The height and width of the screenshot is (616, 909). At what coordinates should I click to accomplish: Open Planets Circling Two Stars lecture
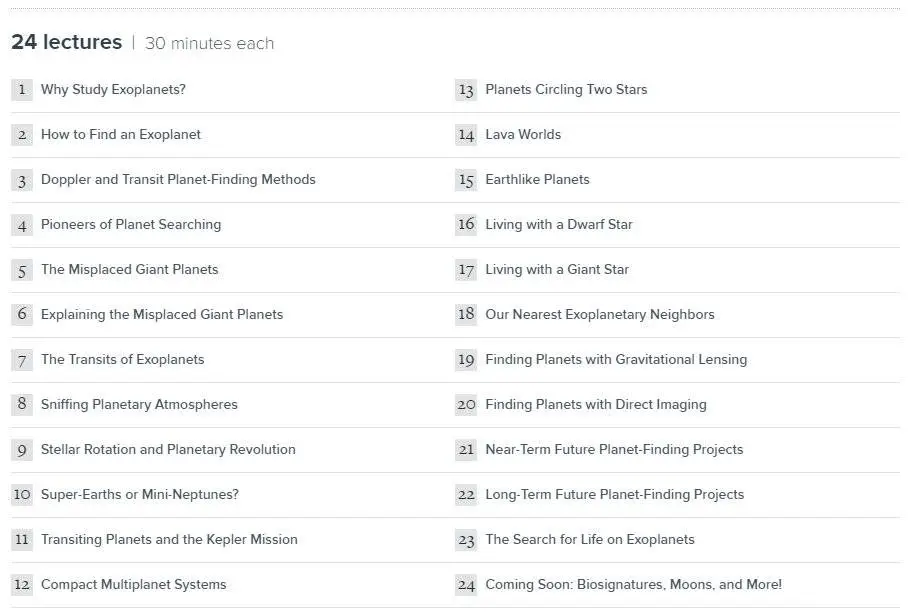click(566, 89)
